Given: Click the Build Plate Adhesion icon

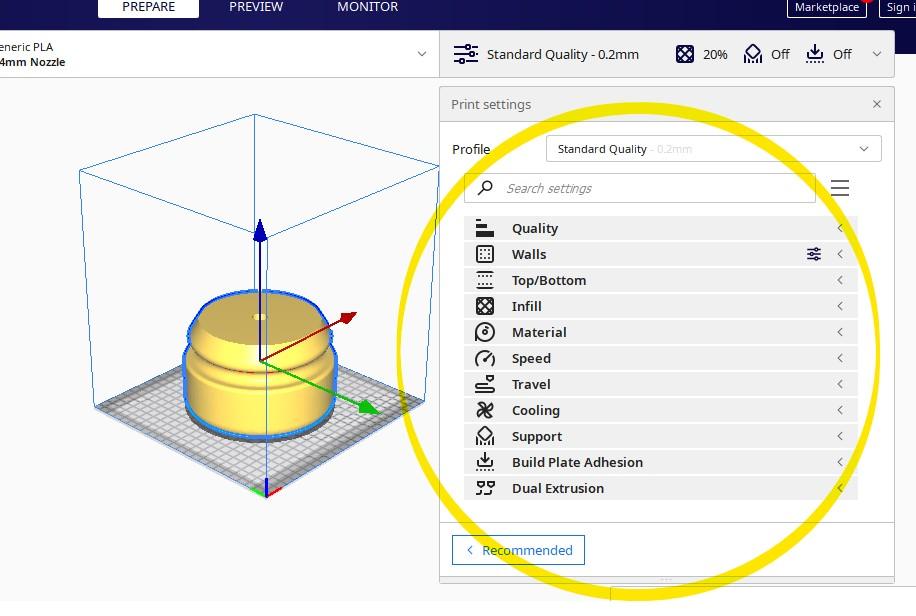Looking at the screenshot, I should coord(485,462).
